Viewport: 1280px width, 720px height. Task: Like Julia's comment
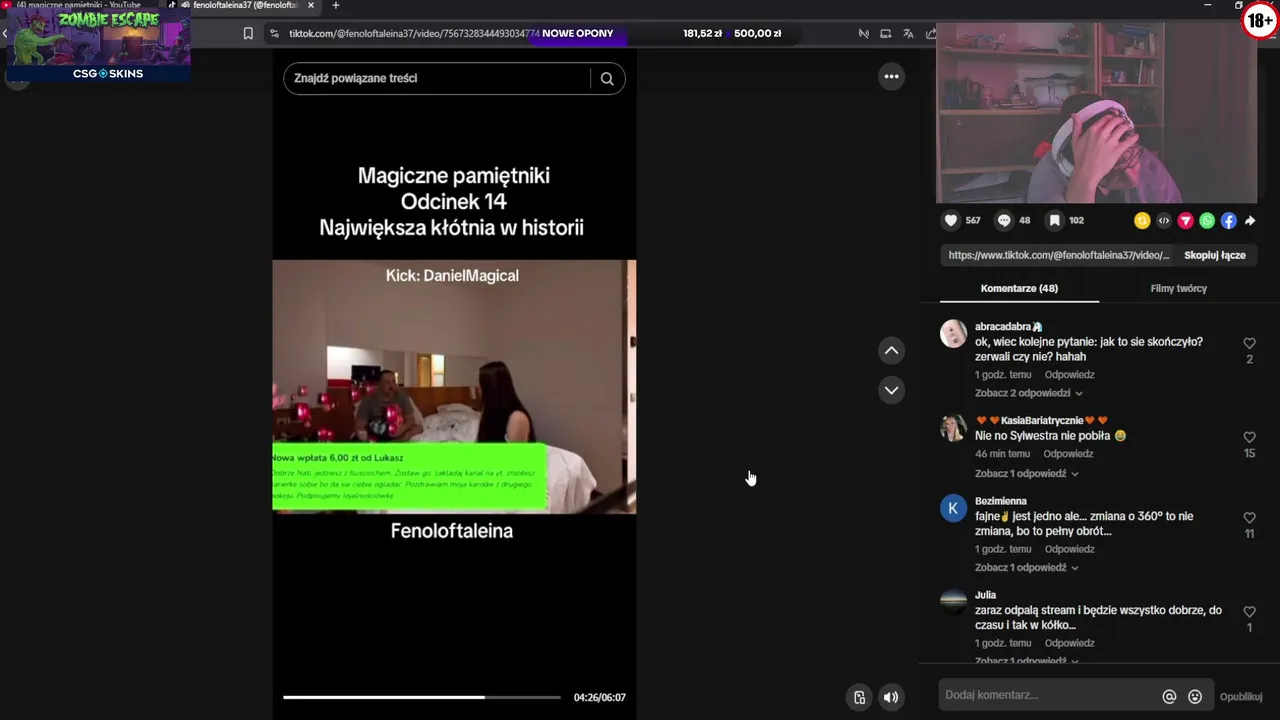1249,611
